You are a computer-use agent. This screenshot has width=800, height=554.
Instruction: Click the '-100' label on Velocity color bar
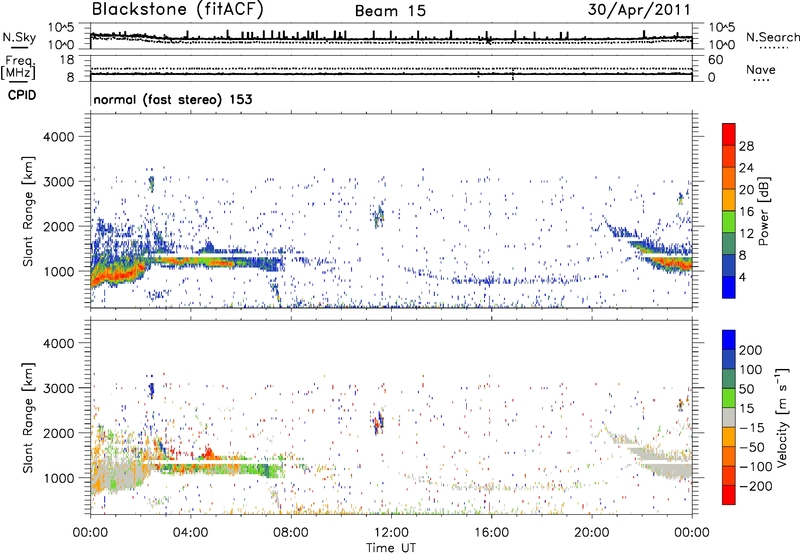(755, 467)
